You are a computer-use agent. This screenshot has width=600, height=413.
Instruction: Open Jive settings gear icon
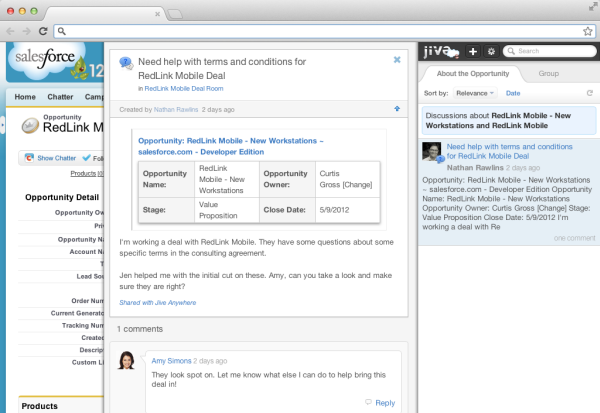pos(491,51)
